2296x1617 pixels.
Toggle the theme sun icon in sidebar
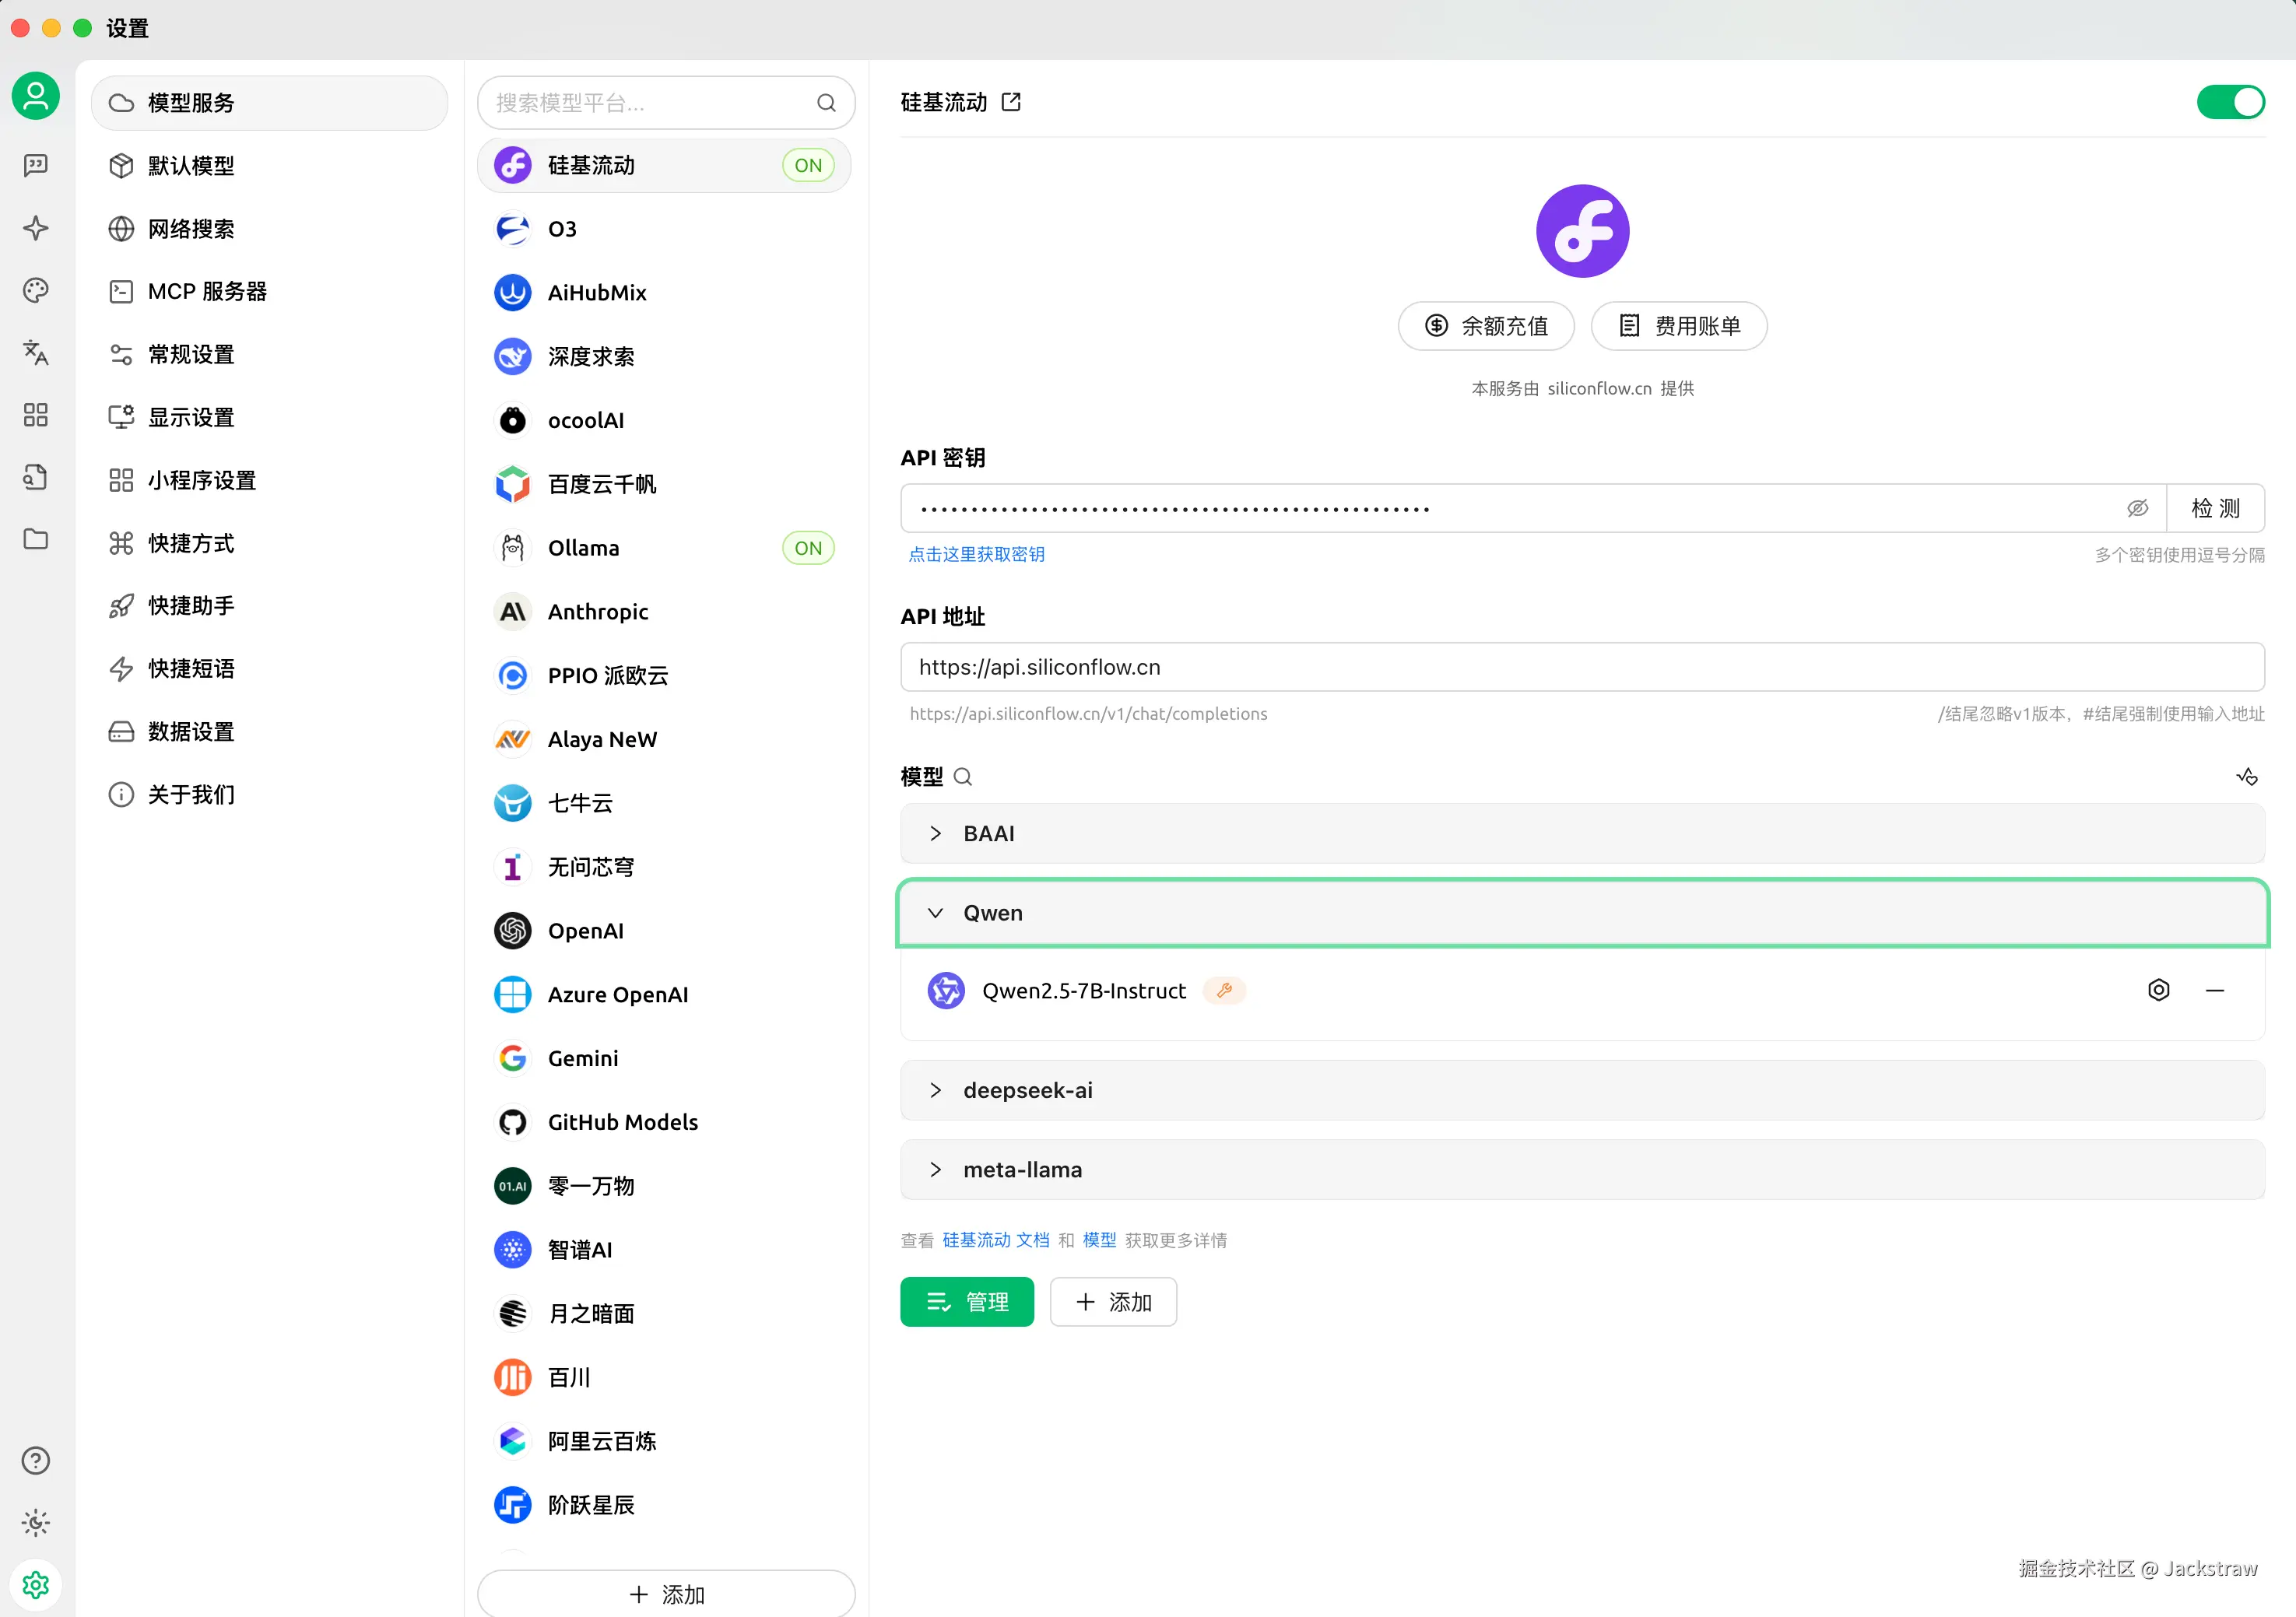coord(36,1523)
